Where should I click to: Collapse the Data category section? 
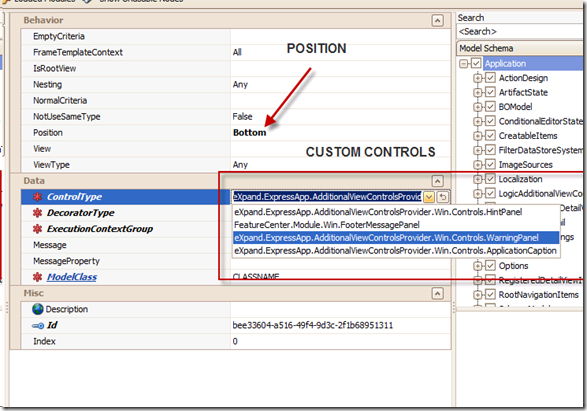(437, 181)
